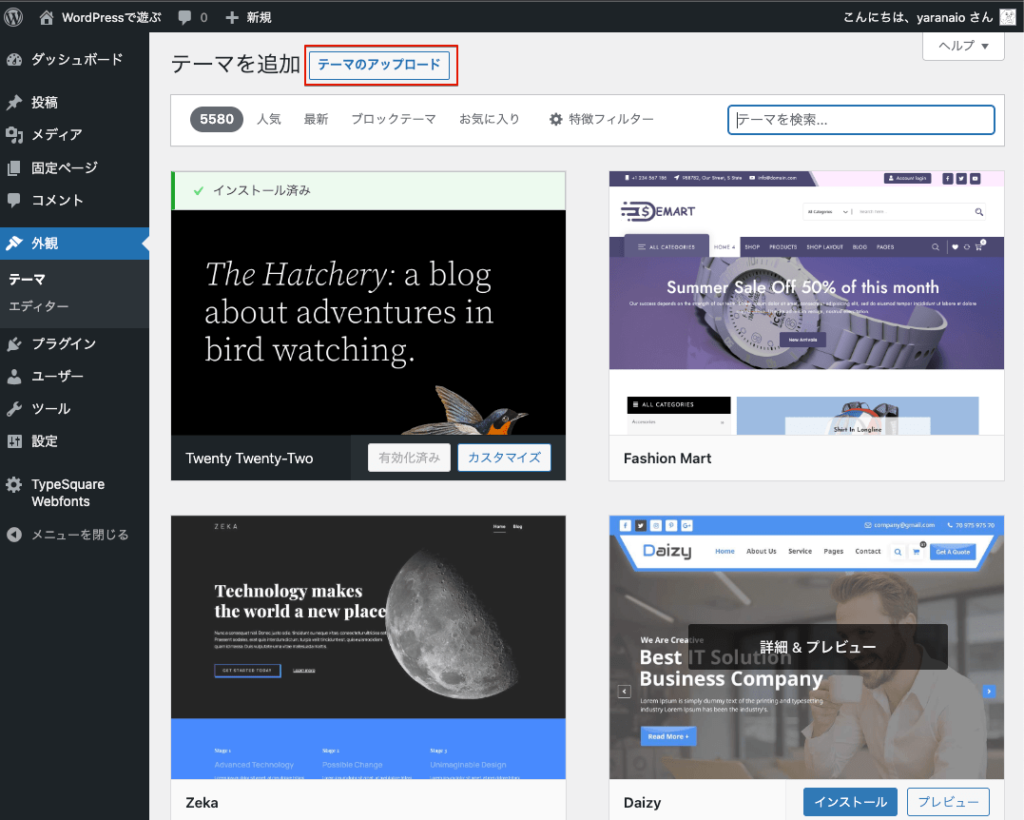Collapse sidebar with メニューを閉じる
The height and width of the screenshot is (820, 1024).
(74, 535)
